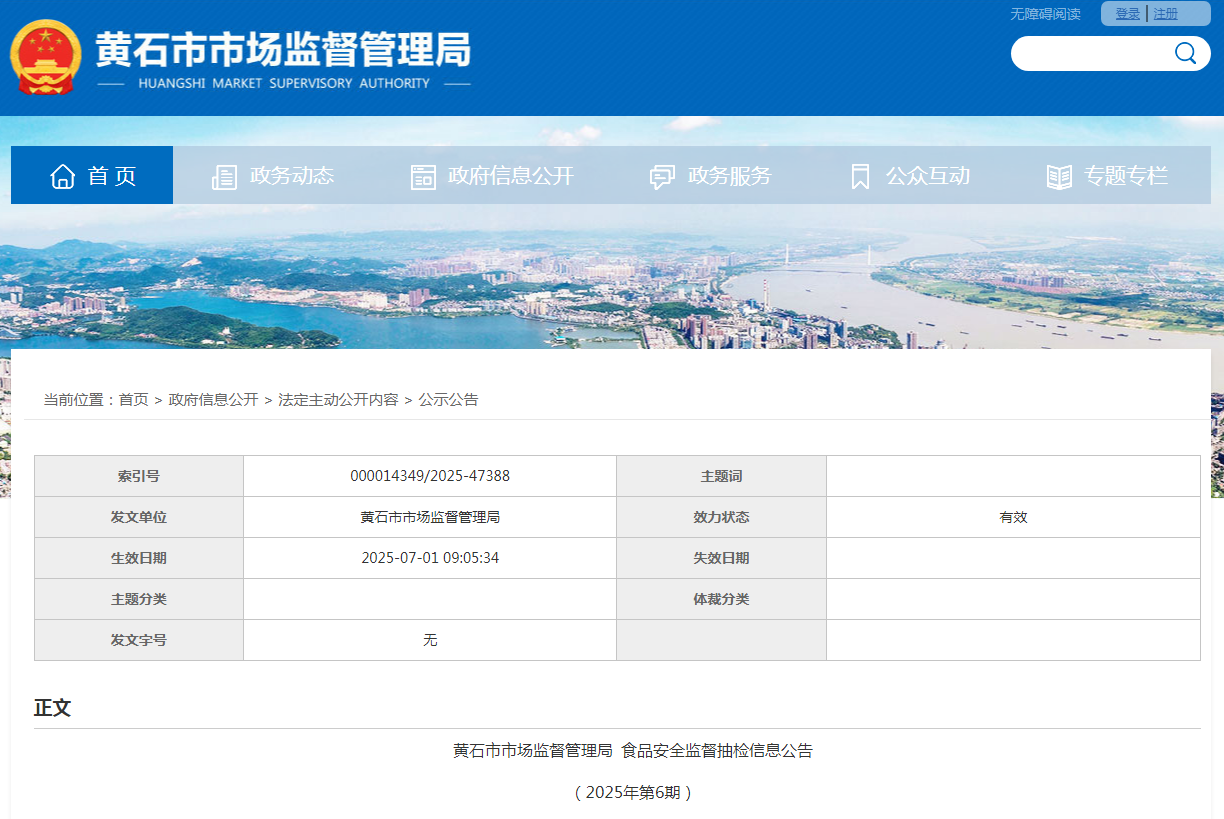Click the 主题词 label cell
This screenshot has height=819, width=1224.
point(722,476)
